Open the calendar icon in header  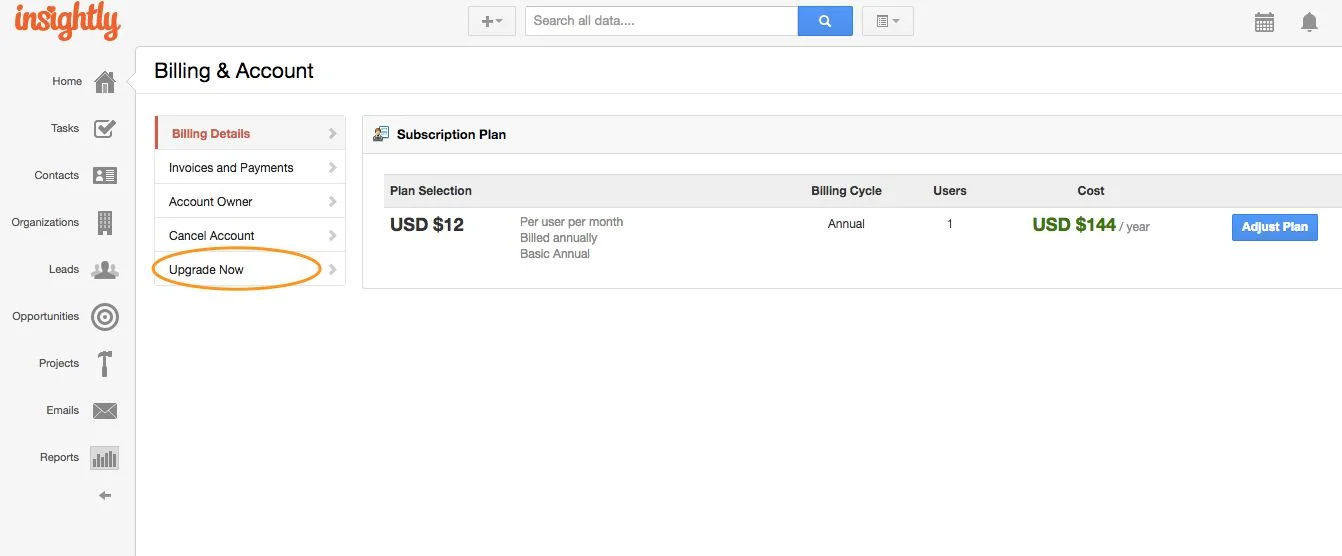pos(1264,22)
